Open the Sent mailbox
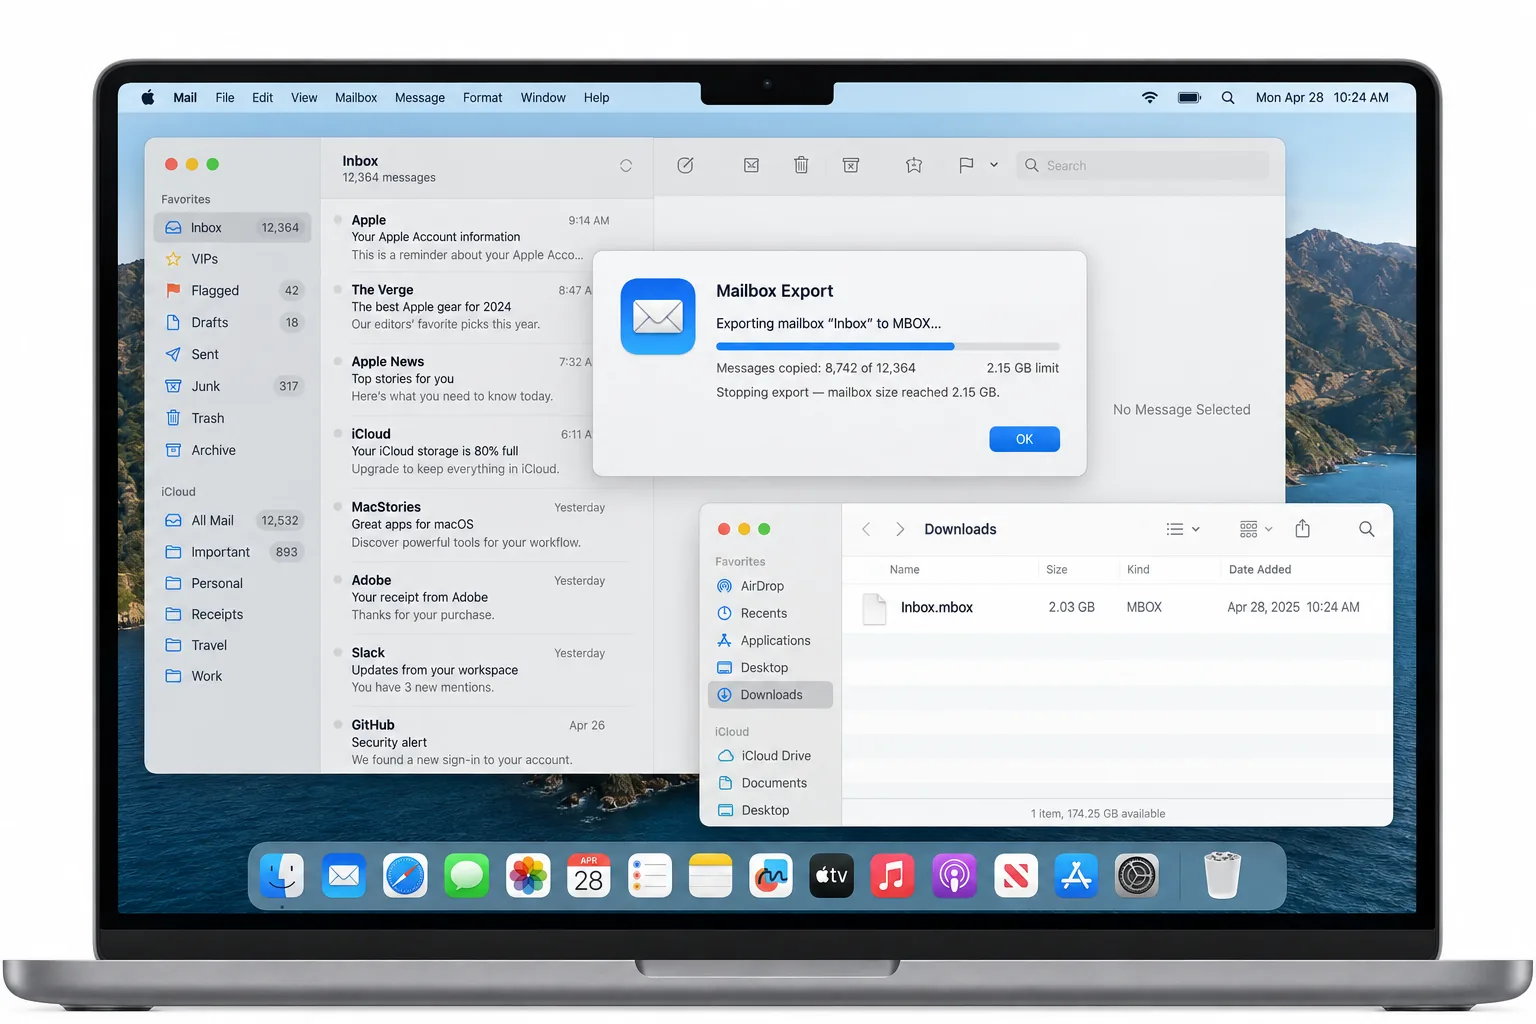1536x1024 pixels. [x=232, y=355]
